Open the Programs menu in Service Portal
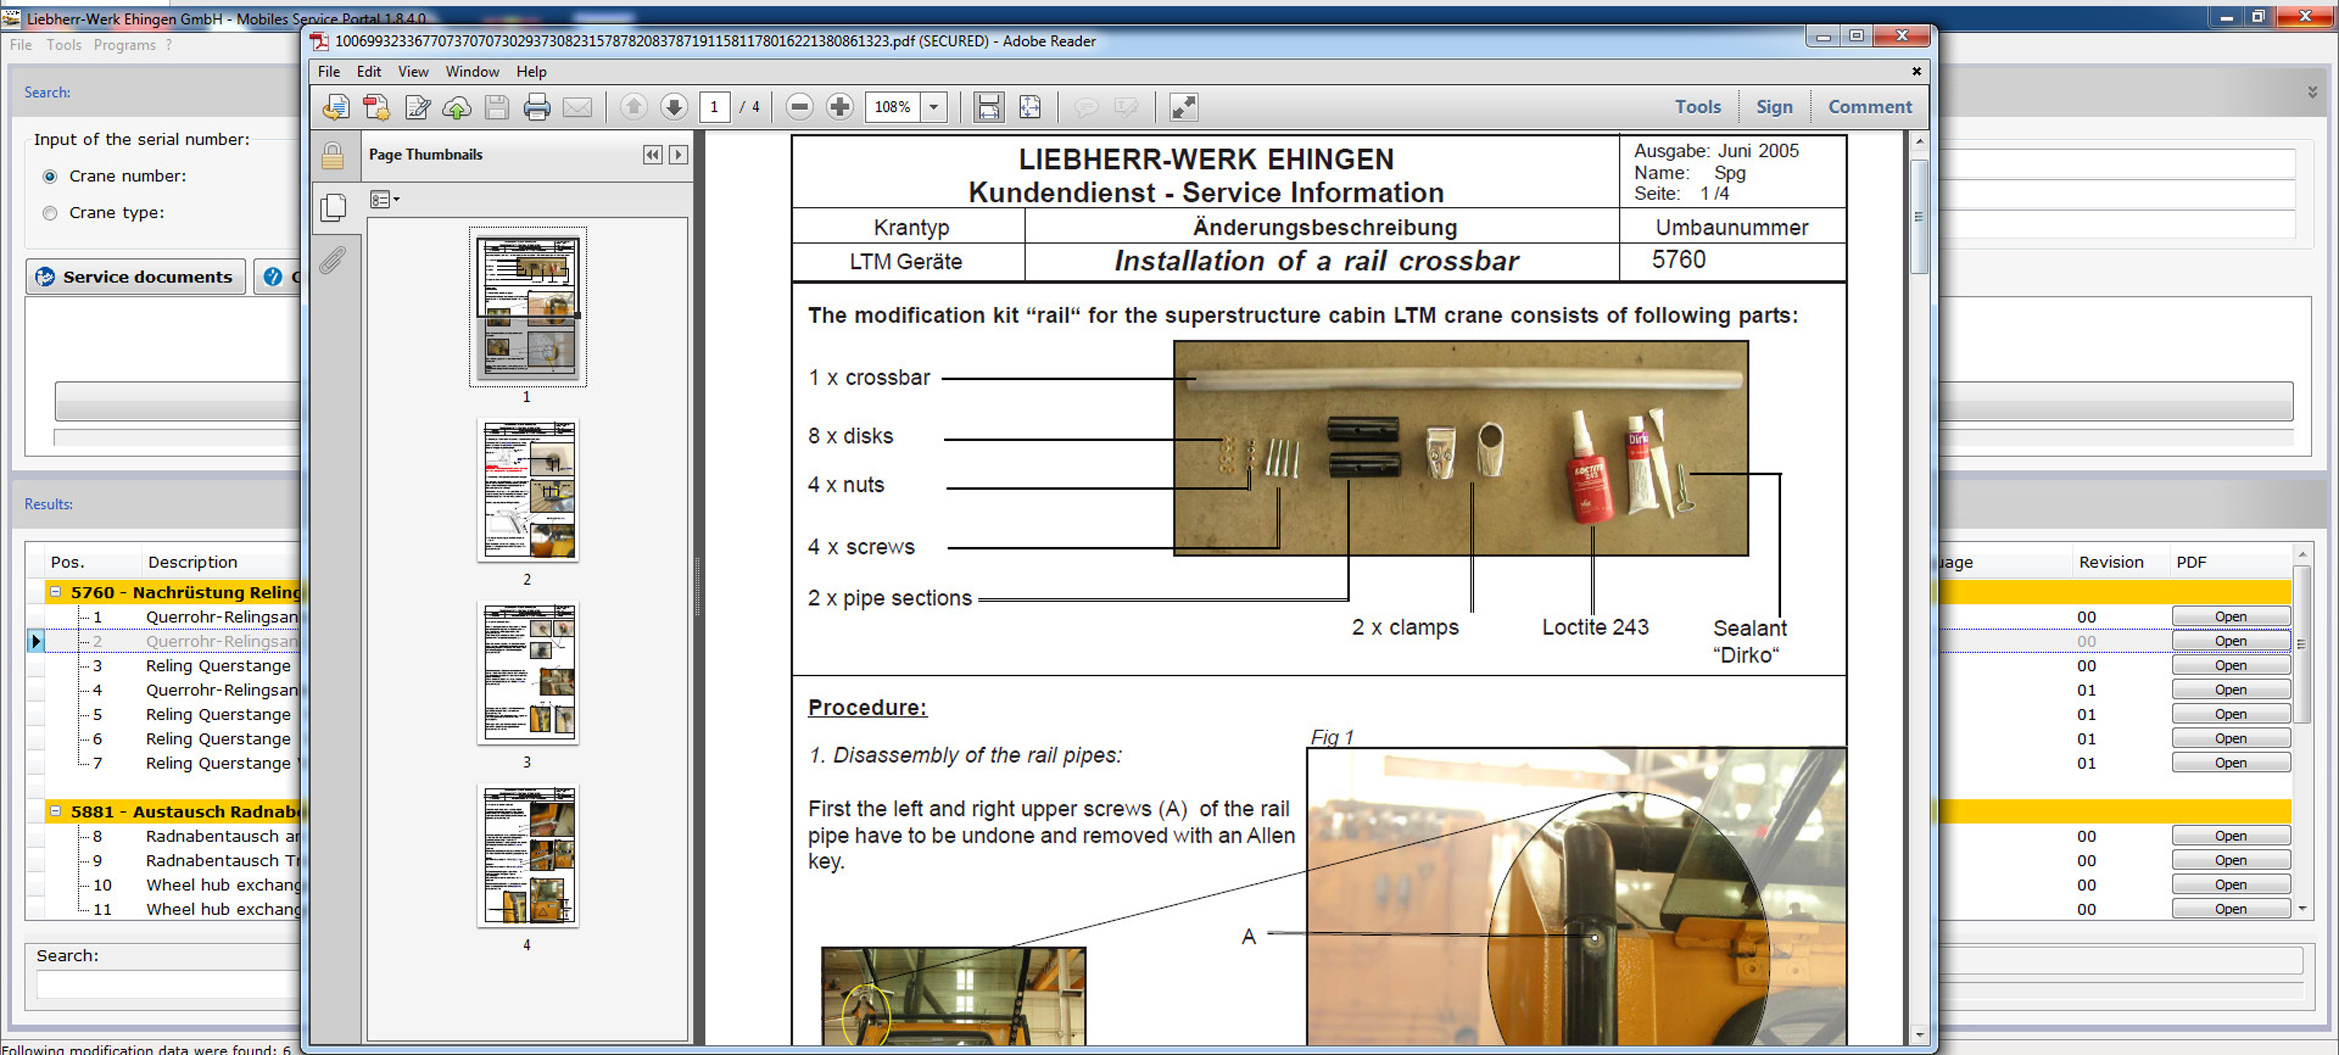 coord(124,45)
